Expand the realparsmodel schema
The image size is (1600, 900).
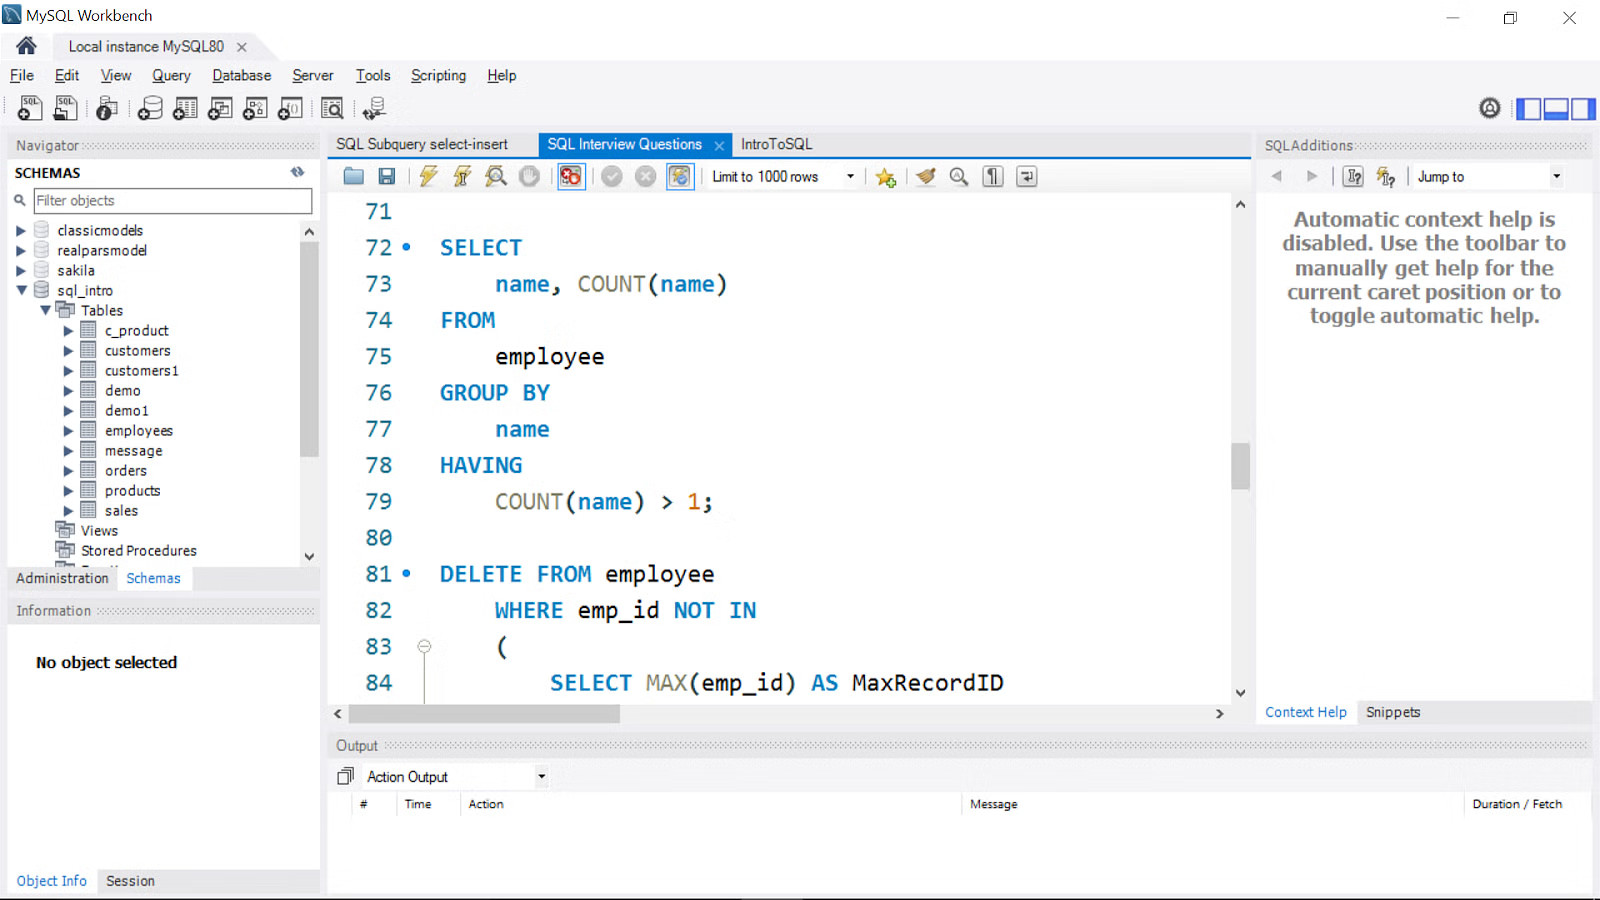tap(21, 251)
